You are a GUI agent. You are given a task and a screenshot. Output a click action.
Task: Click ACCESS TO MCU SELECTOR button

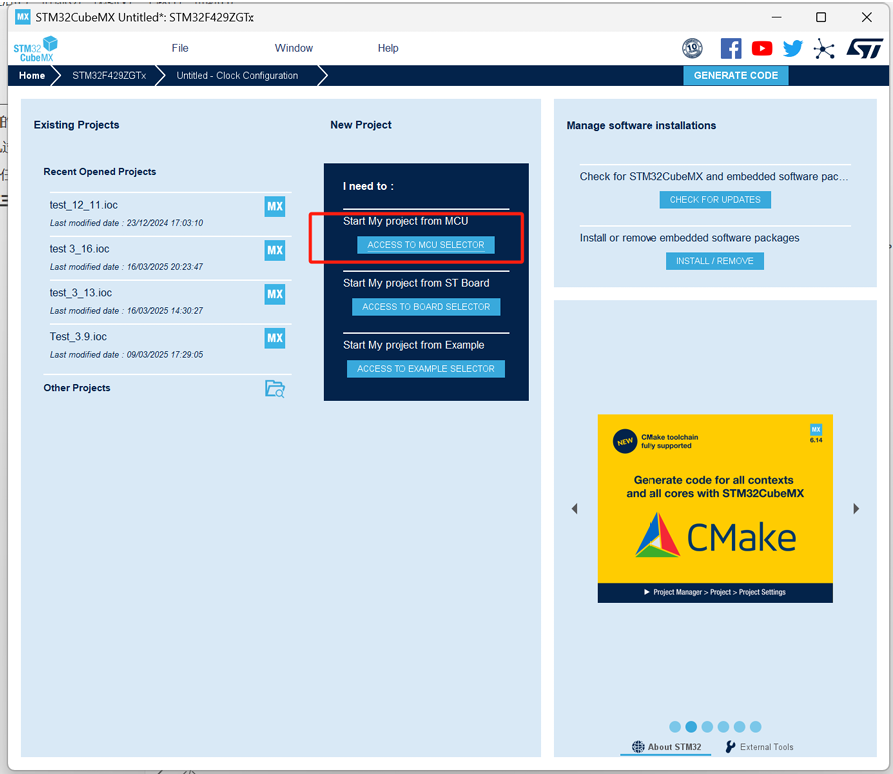(425, 245)
